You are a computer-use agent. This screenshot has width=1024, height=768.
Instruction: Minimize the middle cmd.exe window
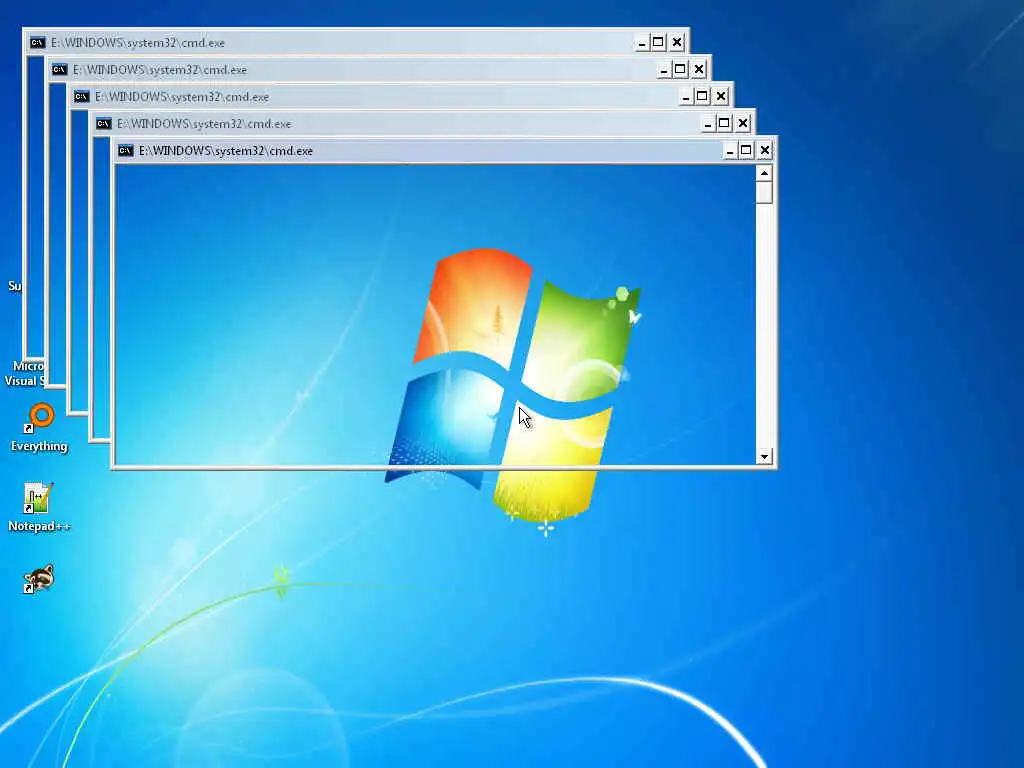[686, 97]
